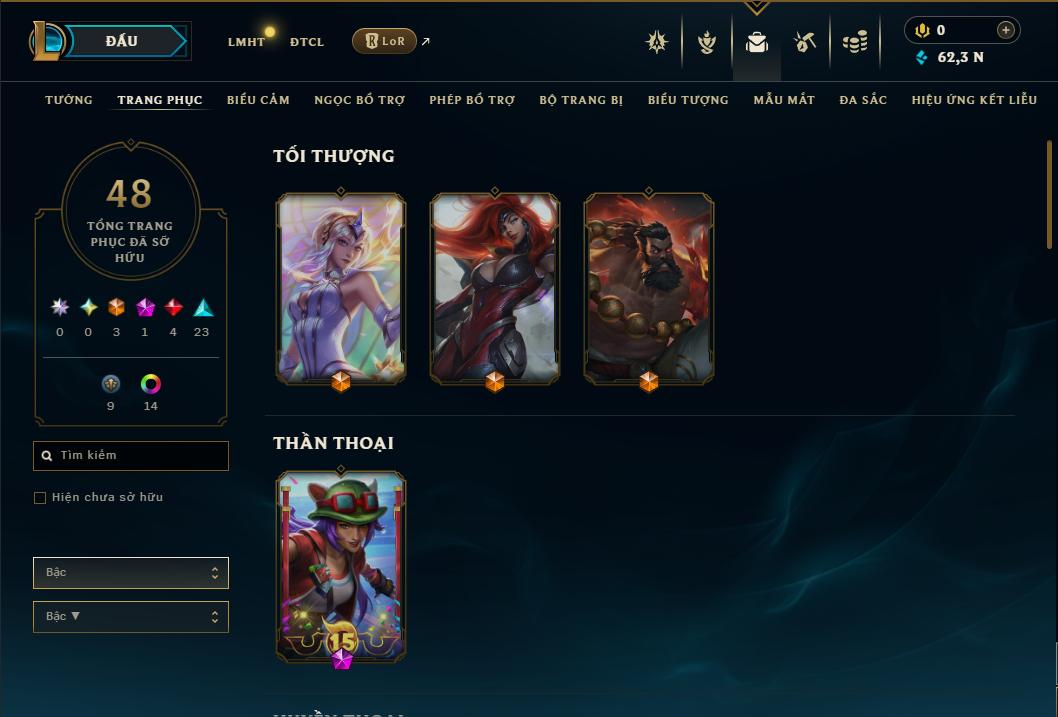This screenshot has height=717, width=1058.
Task: Open the first Bậc sort dropdown
Action: (131, 573)
